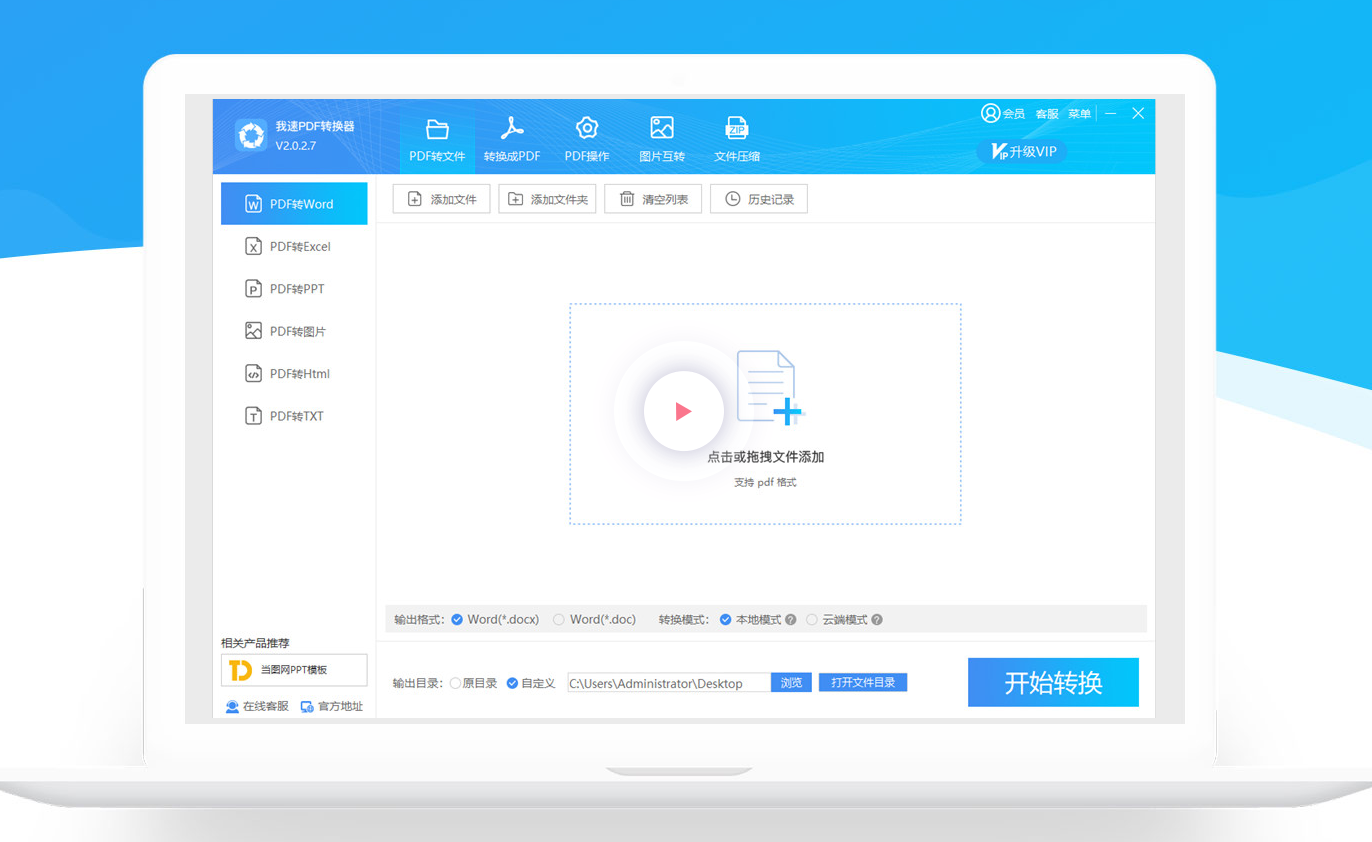The height and width of the screenshot is (842, 1372).
Task: Open 历史记录 history list
Action: [x=758, y=199]
